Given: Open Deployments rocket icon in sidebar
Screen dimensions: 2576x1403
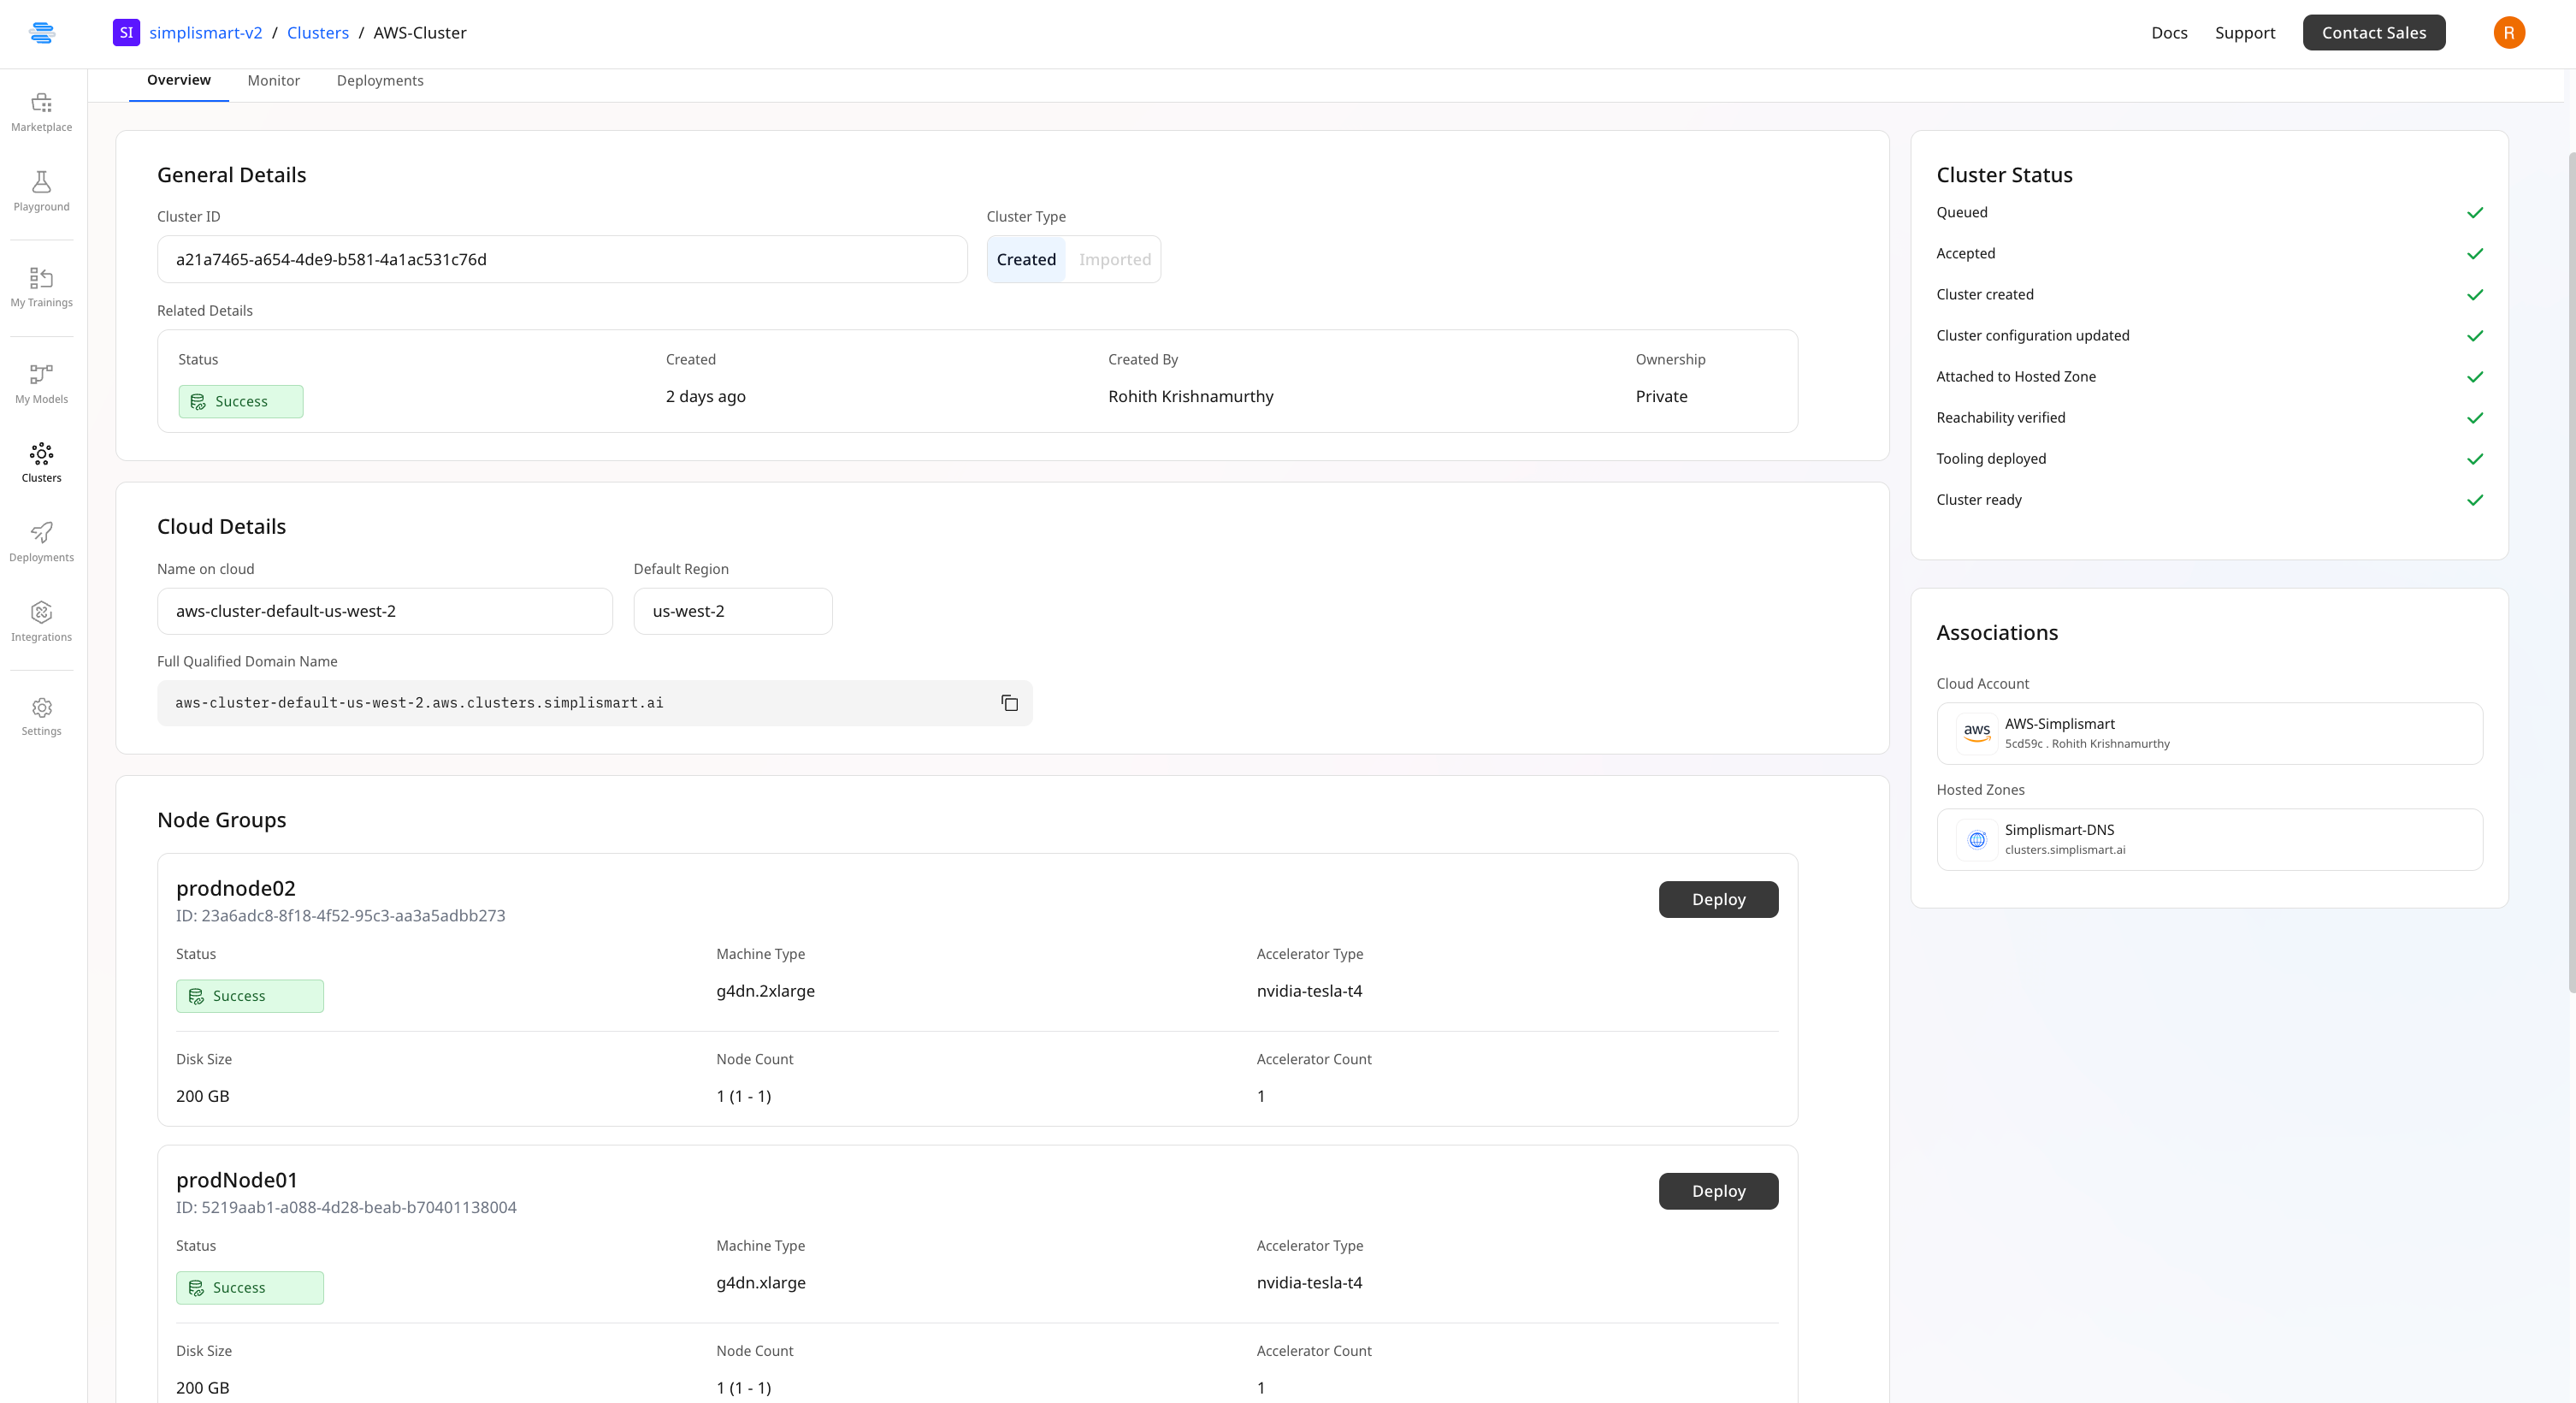Looking at the screenshot, I should coord(41,542).
